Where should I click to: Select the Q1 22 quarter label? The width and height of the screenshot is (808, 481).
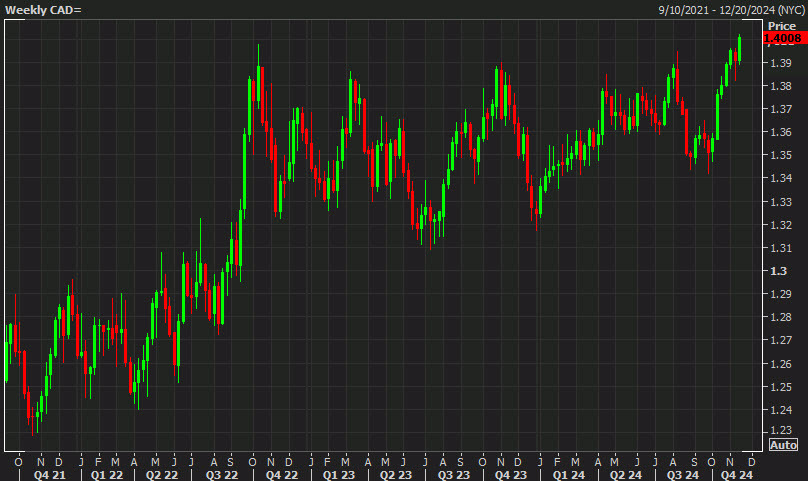[x=107, y=474]
